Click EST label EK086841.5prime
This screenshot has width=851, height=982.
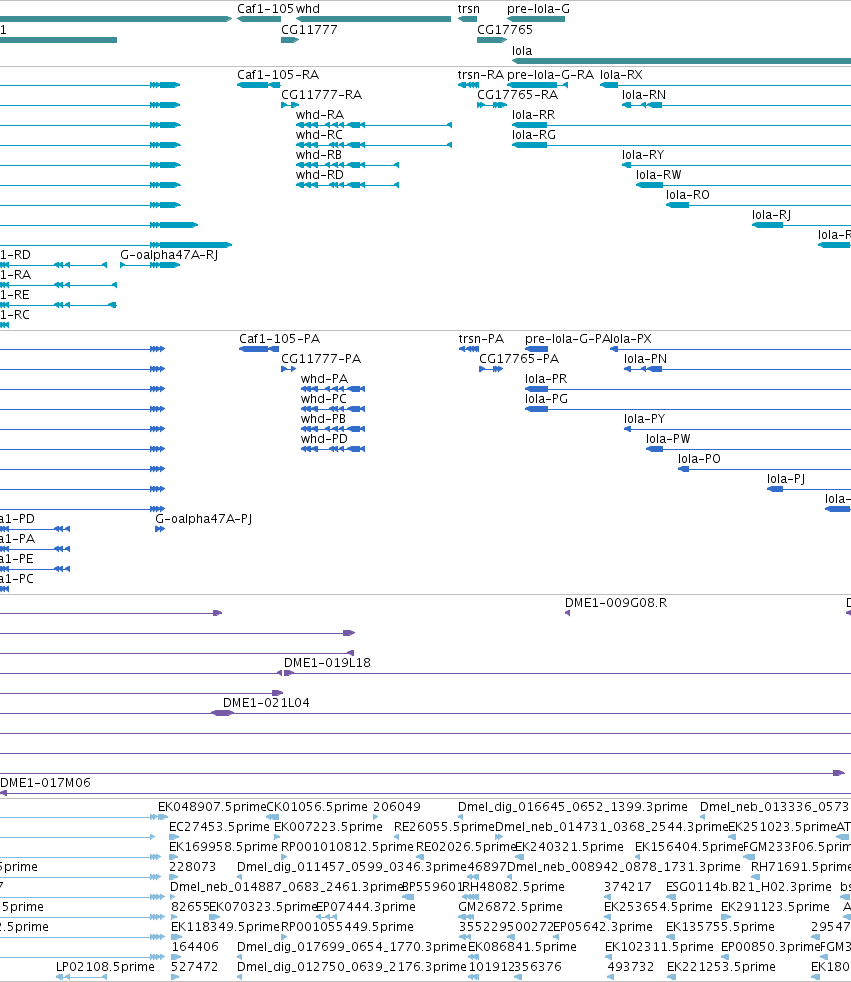coord(522,948)
